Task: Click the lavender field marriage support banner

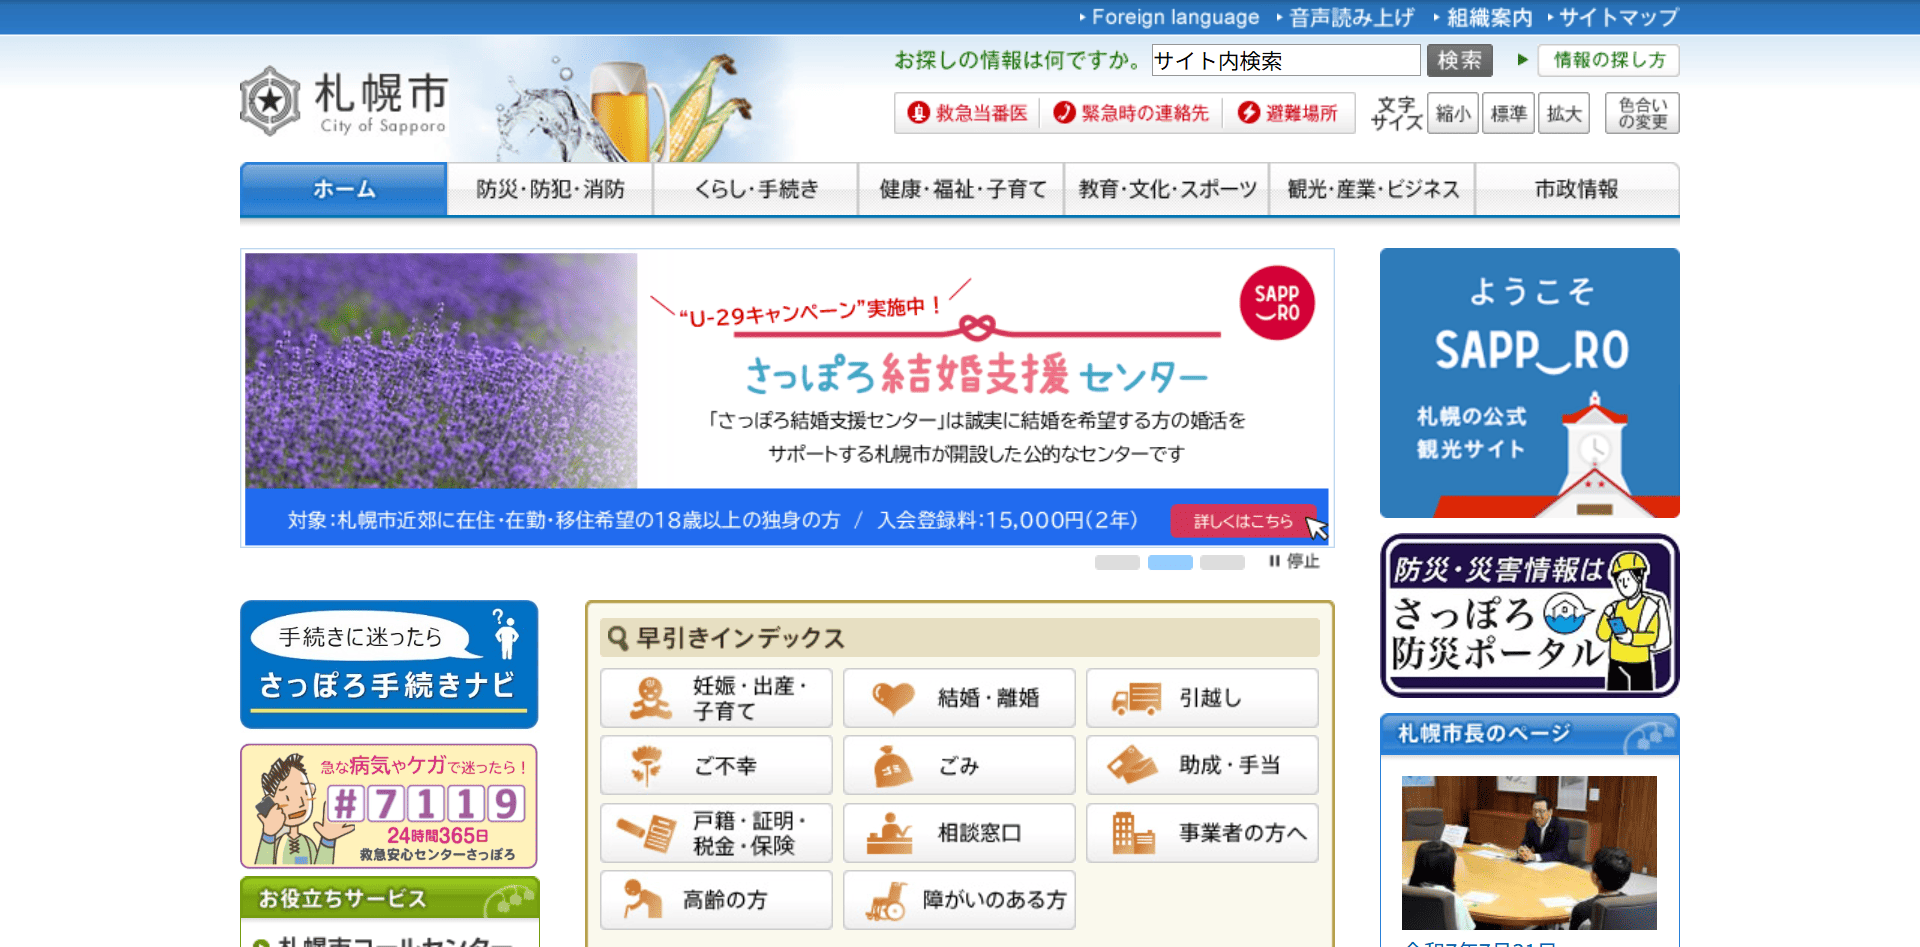Action: point(787,398)
